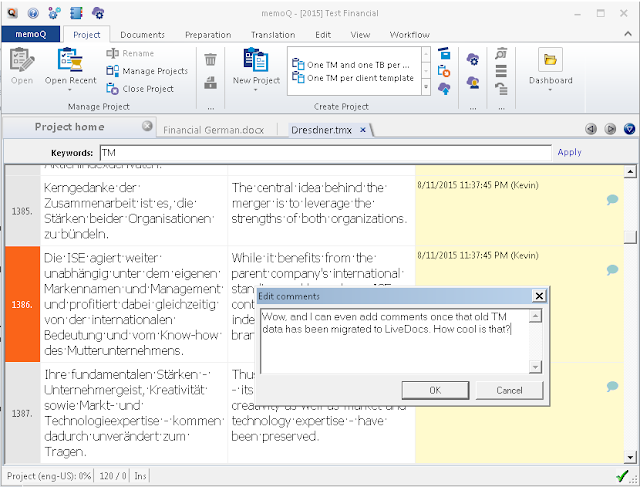Image resolution: width=640 pixels, height=487 pixels.
Task: Open the Edit ribbon tab
Action: point(323,35)
